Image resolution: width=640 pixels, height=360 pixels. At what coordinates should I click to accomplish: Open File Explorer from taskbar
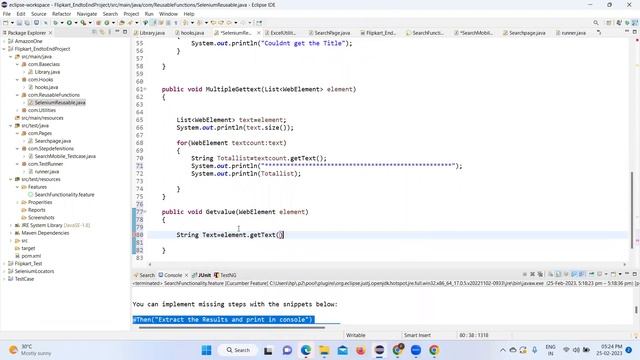(x=324, y=350)
